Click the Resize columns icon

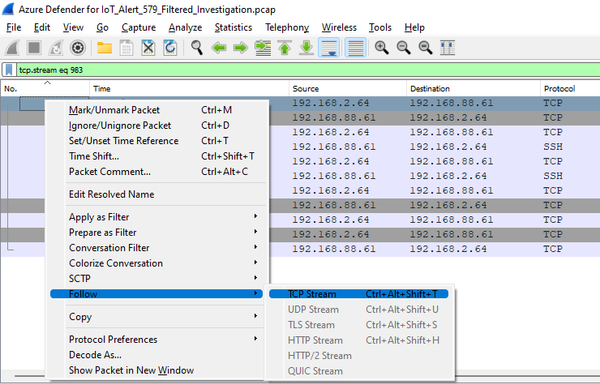point(447,48)
